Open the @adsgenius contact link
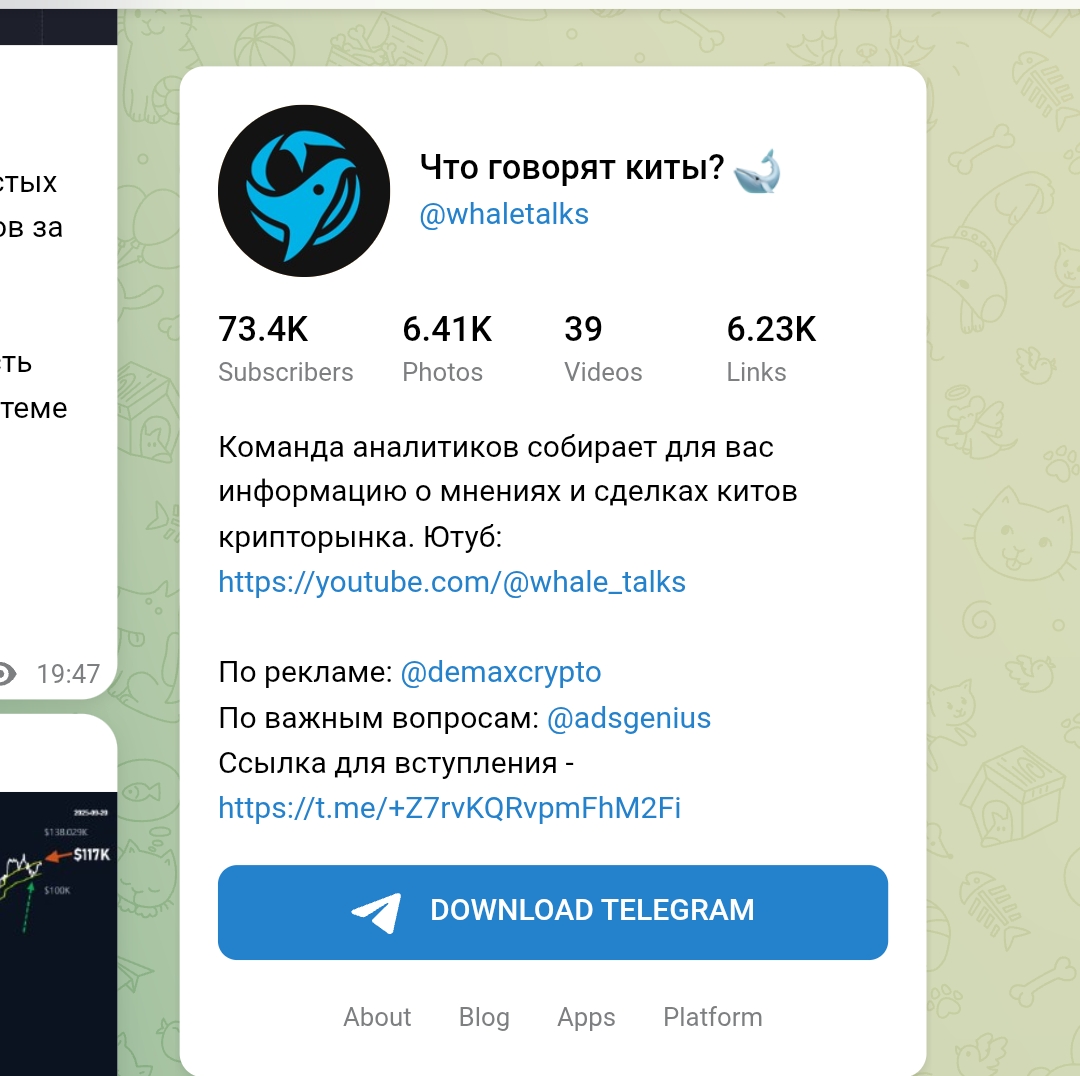1080x1076 pixels. click(629, 718)
